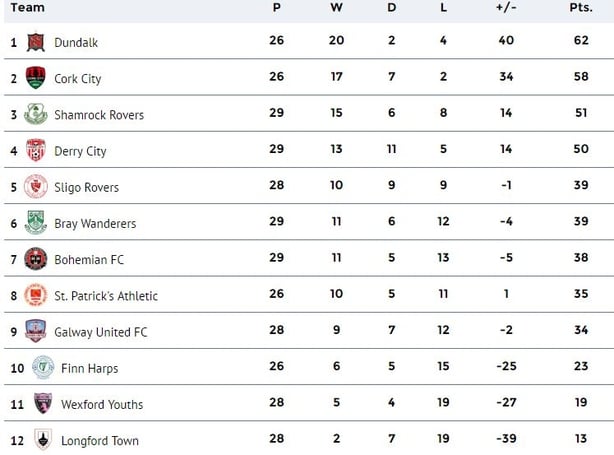Sort table by the Pts. column header
Screen dimensions: 614x455
click(581, 7)
